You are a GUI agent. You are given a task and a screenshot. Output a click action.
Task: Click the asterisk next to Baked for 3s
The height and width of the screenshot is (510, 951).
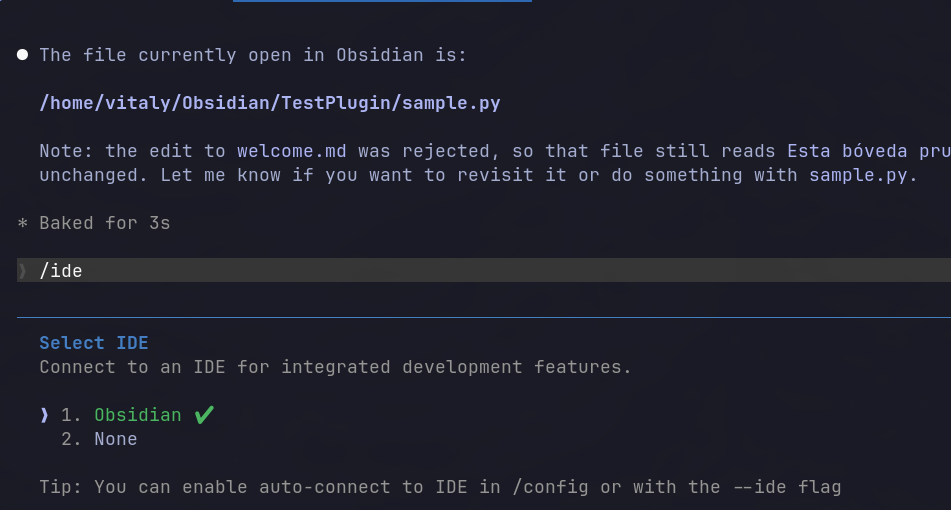click(x=22, y=223)
